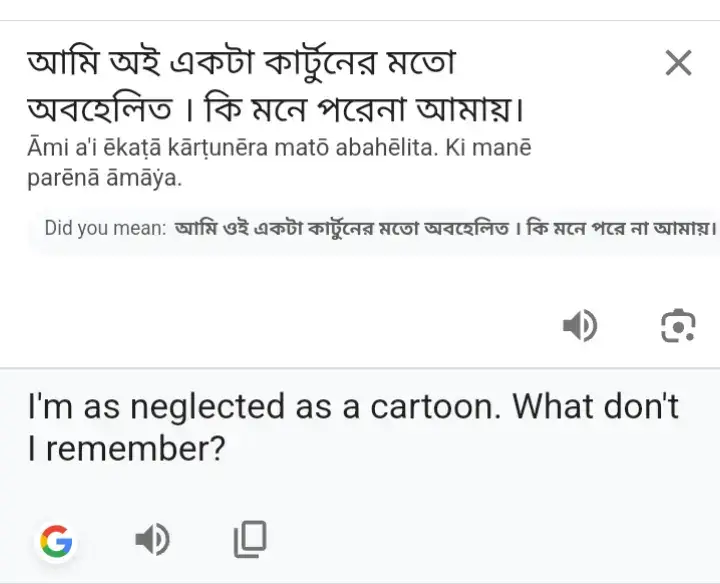Click the "Did you mean:" label
Screen dimensions: 720x584
point(105,228)
